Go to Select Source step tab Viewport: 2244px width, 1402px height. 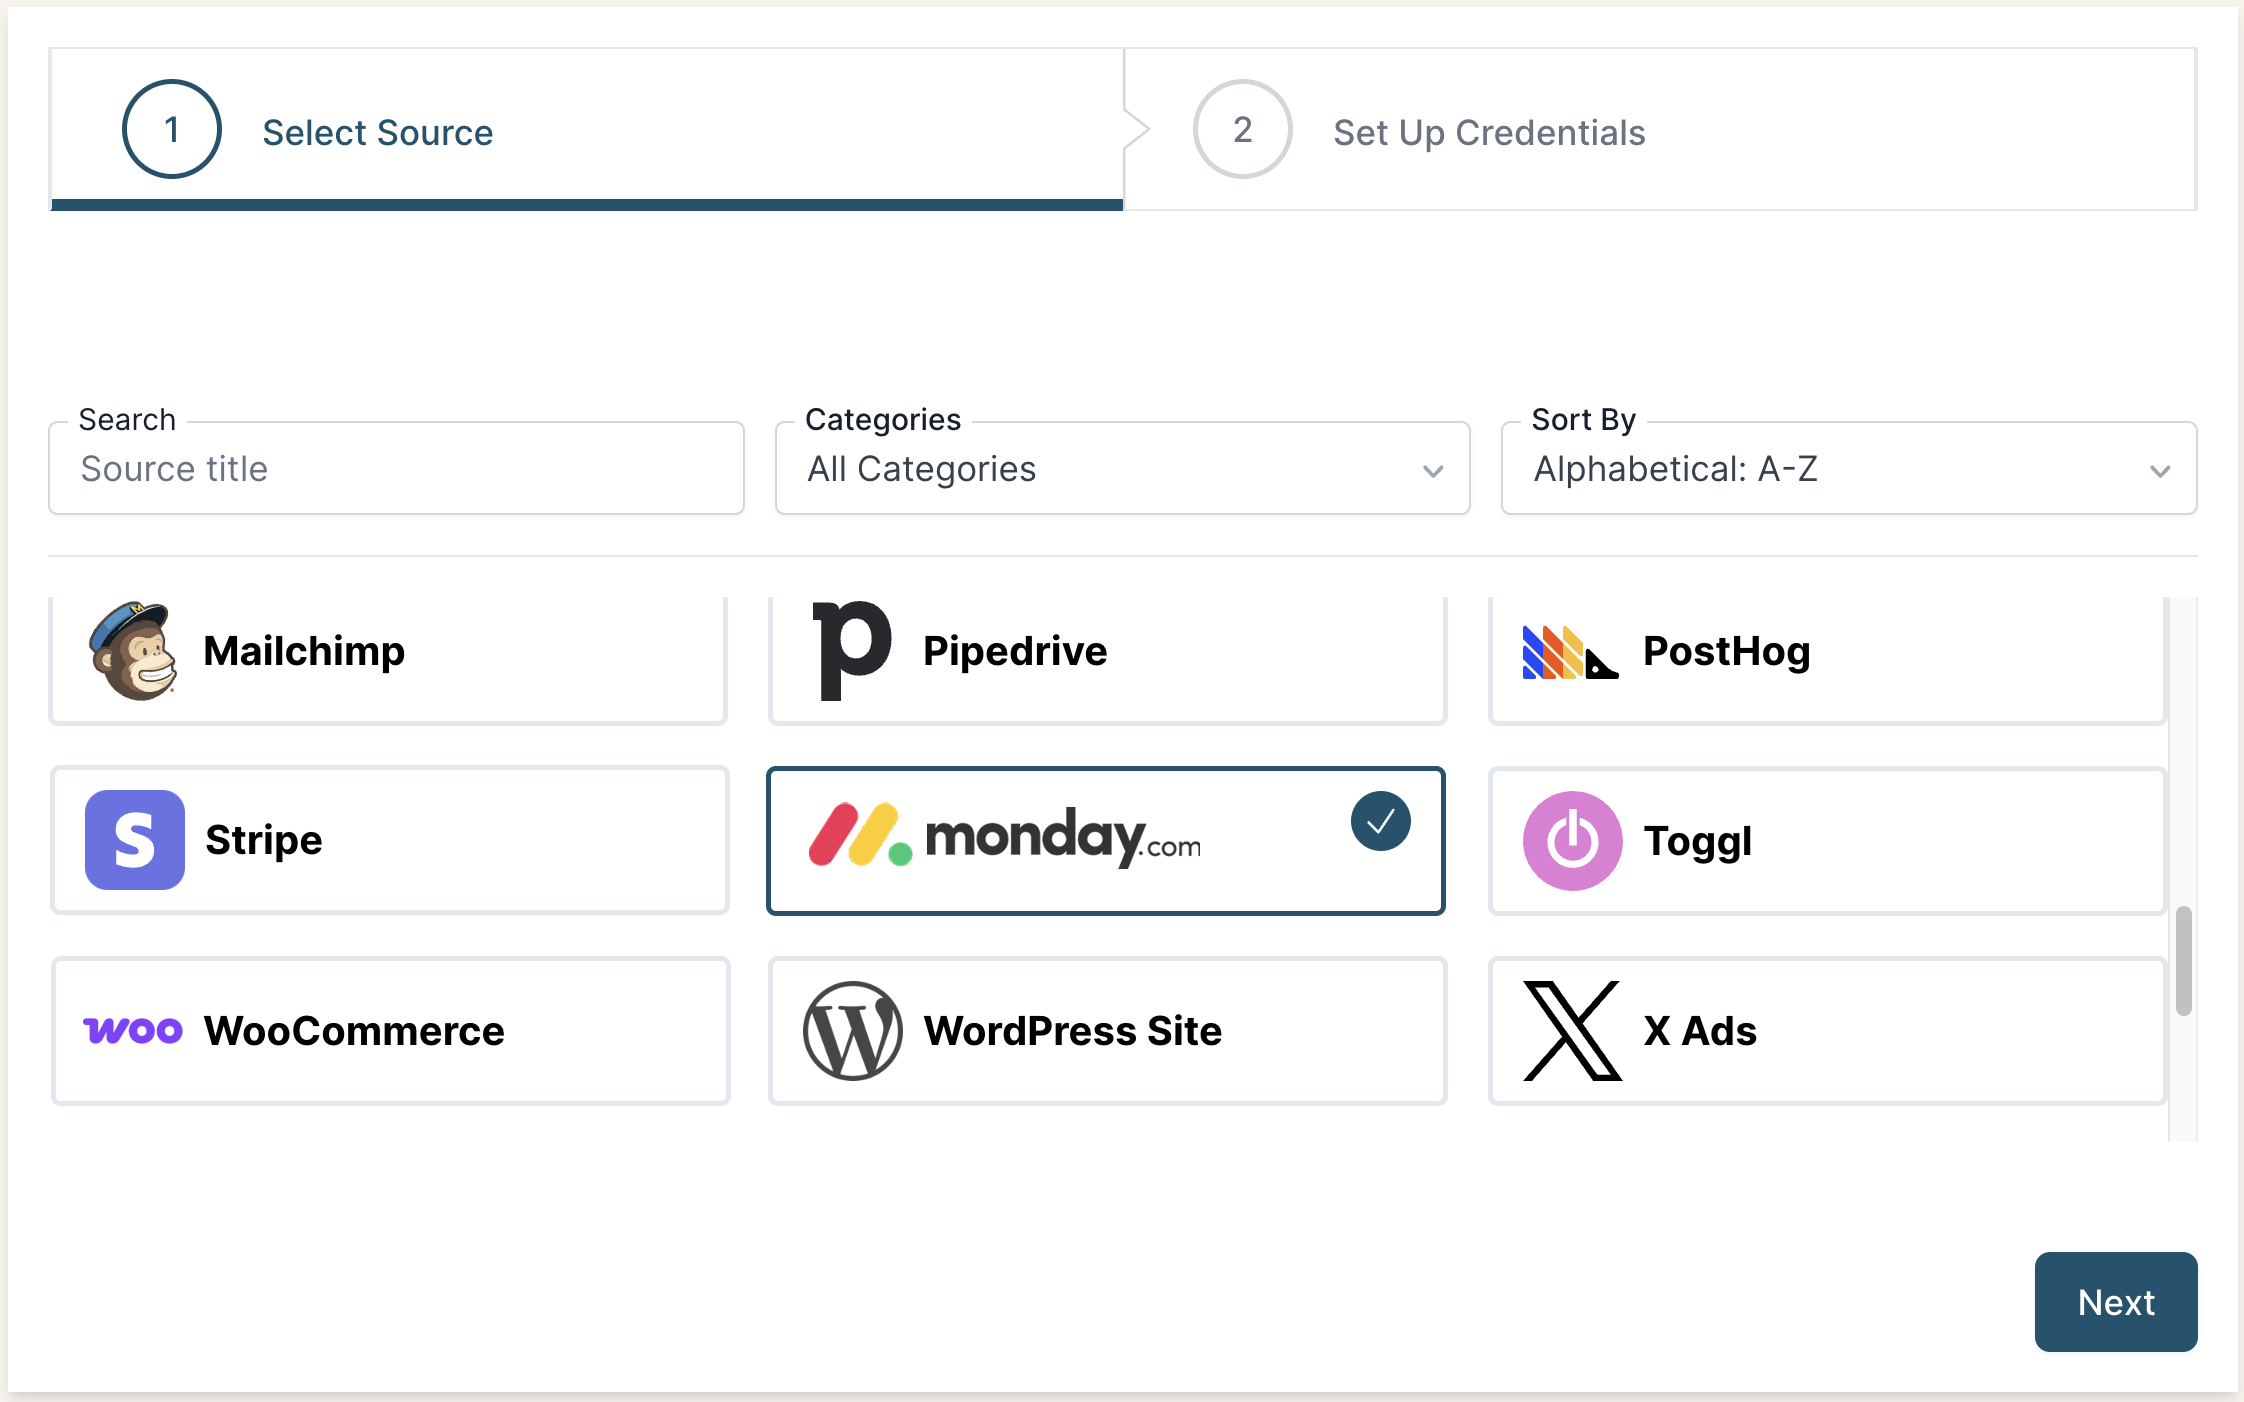377,133
